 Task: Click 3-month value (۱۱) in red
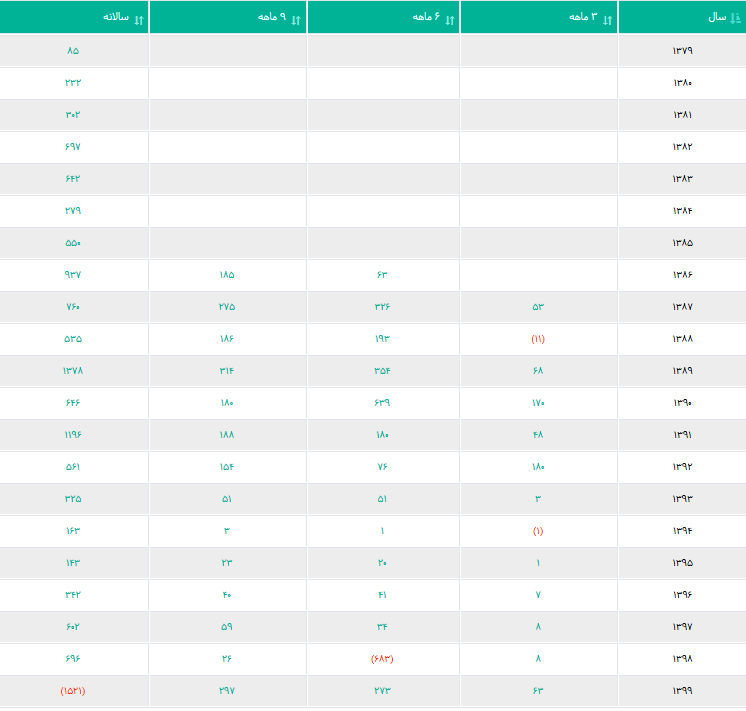(538, 338)
